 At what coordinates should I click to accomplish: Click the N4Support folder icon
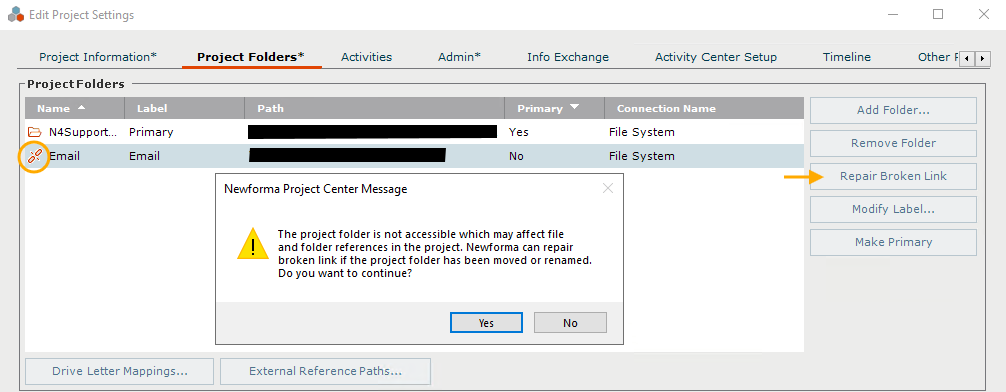(x=35, y=132)
